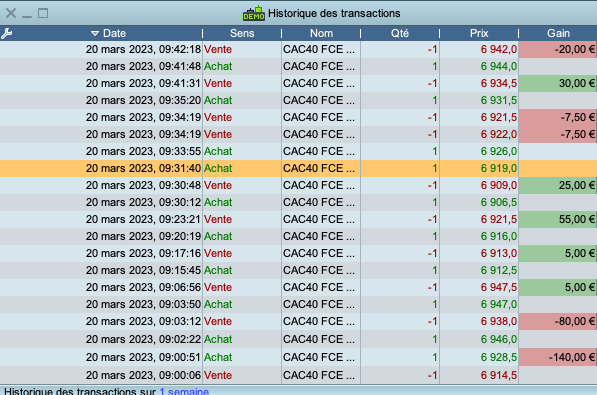Click the Prix column header
The image size is (597, 395).
click(479, 34)
